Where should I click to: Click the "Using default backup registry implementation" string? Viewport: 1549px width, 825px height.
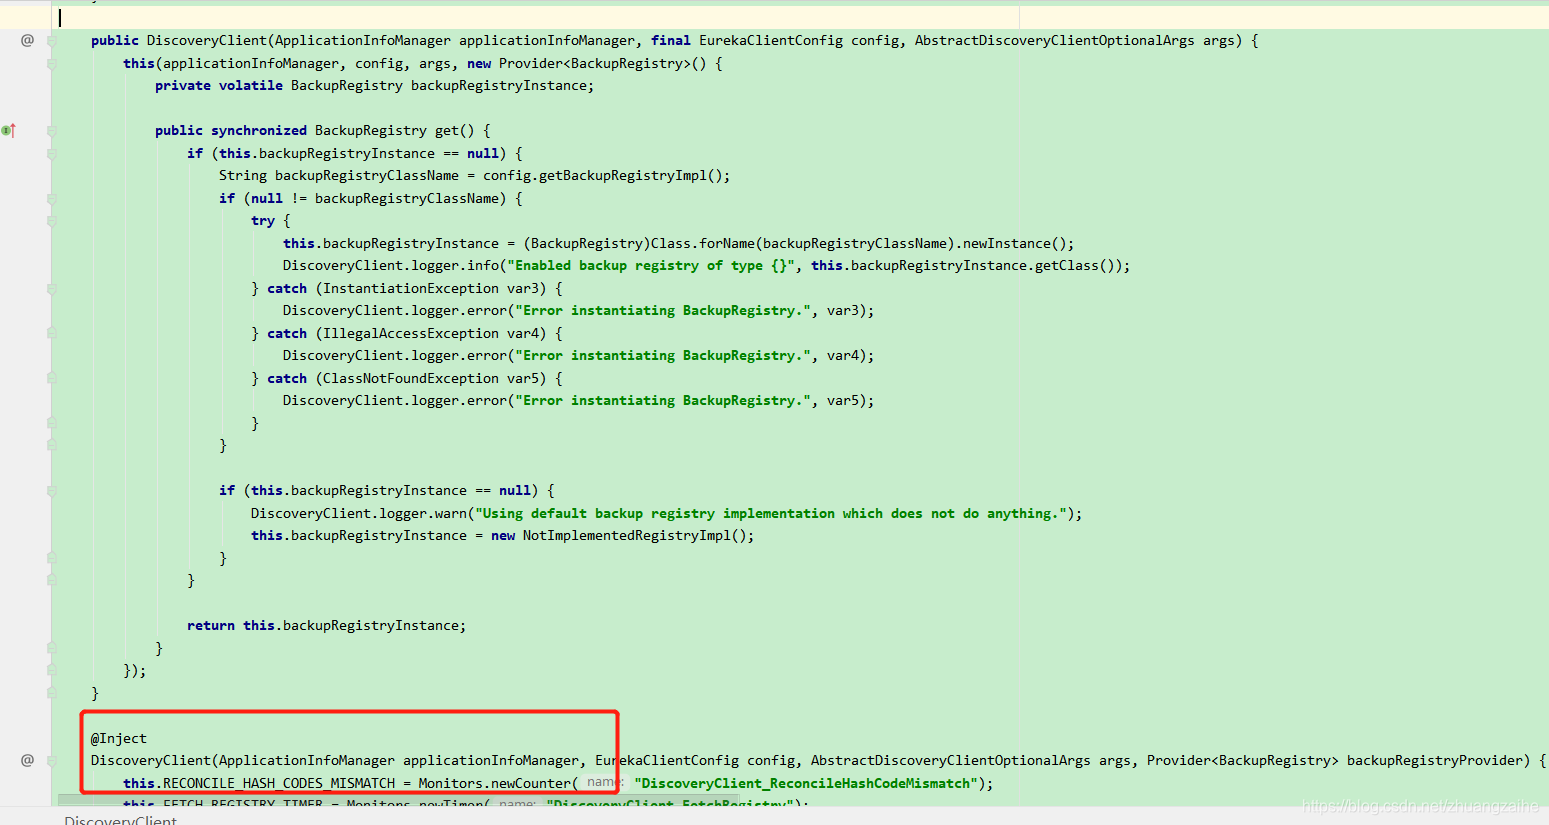coord(771,513)
